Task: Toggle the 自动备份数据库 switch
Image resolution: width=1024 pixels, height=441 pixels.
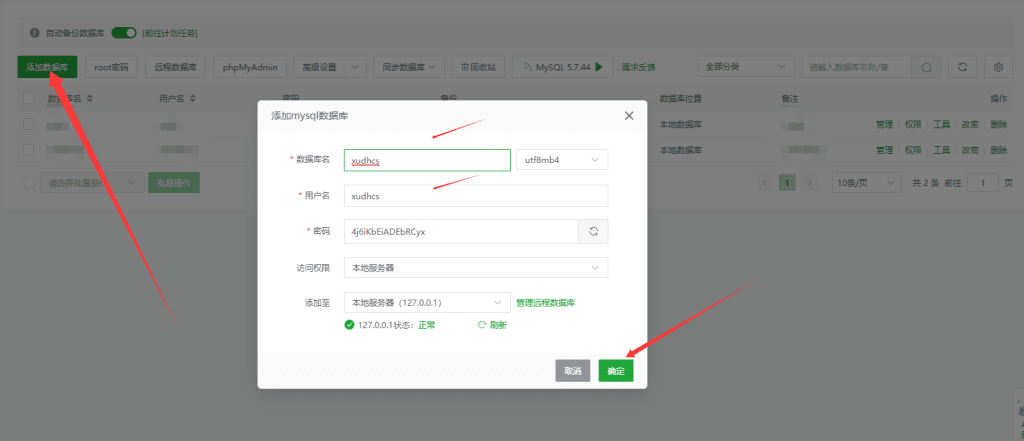Action: pos(123,33)
